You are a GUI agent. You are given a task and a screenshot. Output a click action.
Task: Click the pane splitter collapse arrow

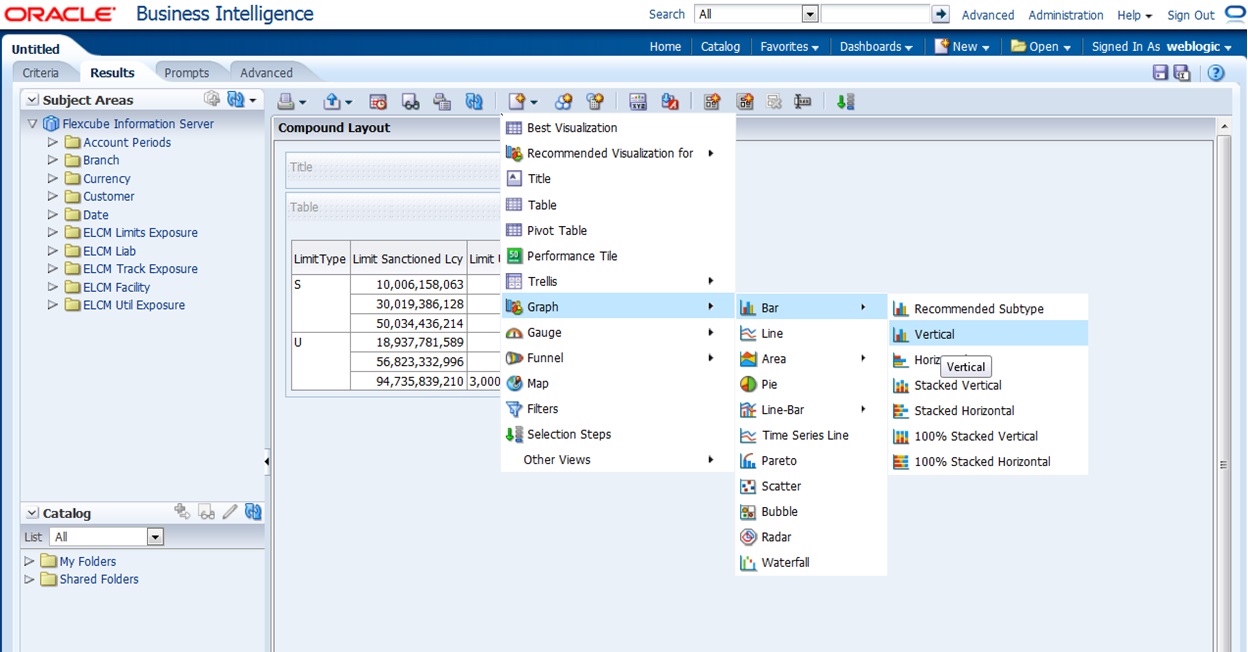tap(267, 462)
